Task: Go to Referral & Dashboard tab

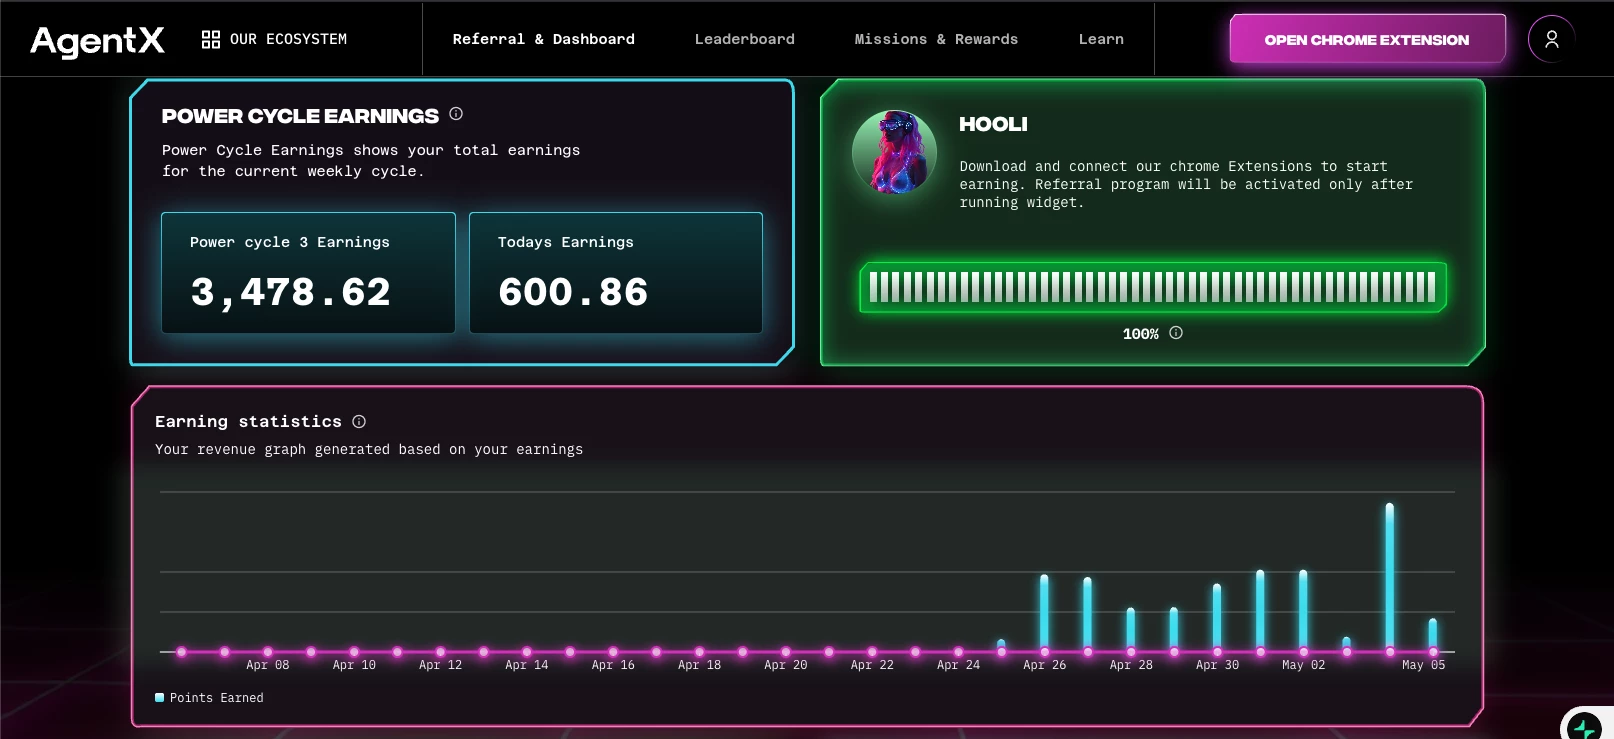Action: (543, 39)
